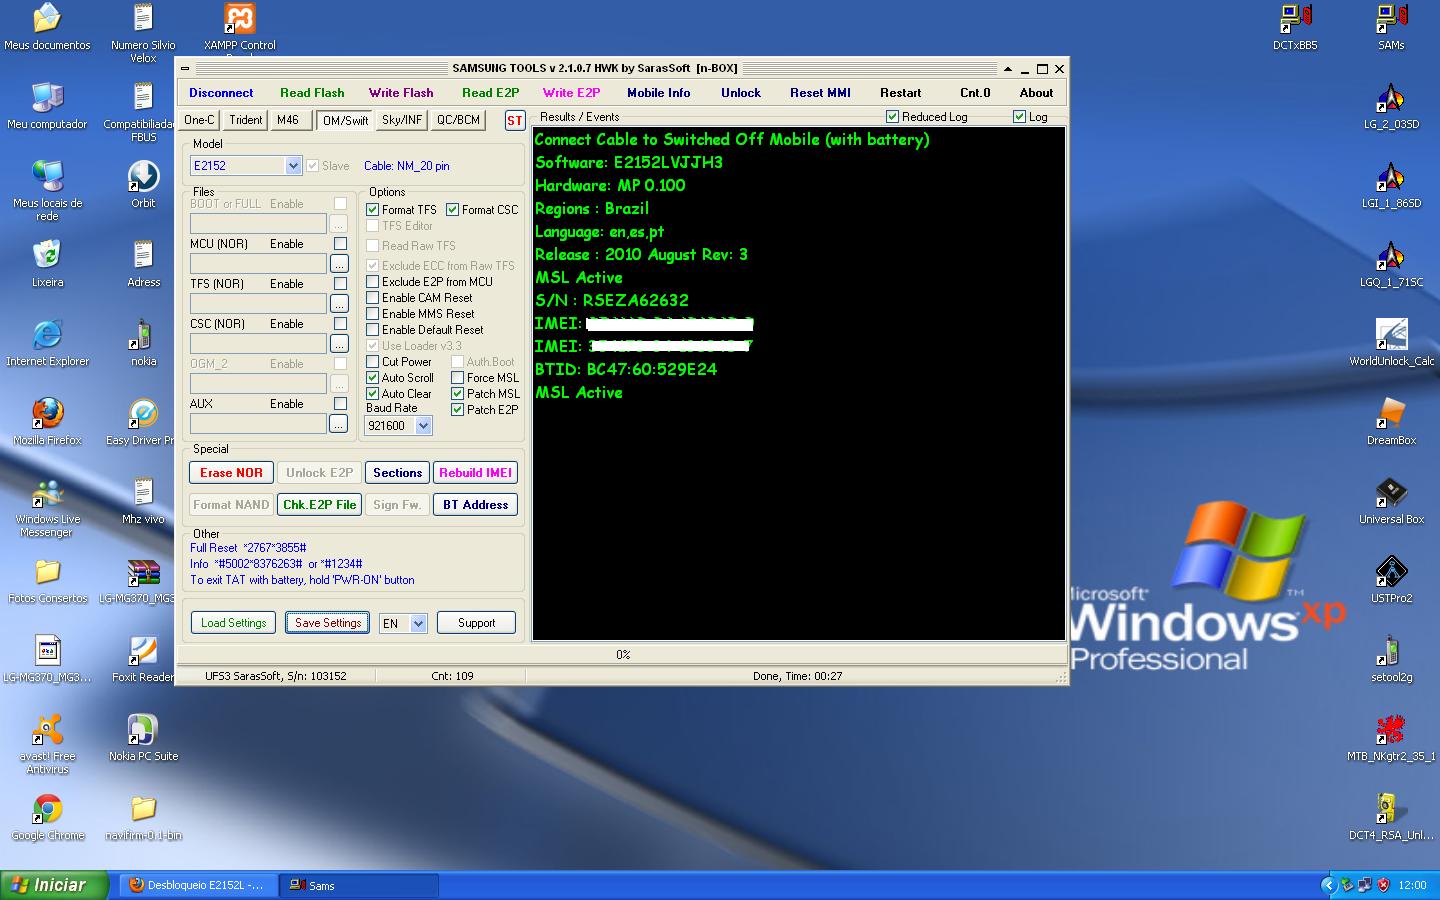Screen dimensions: 1440x900
Task: Click the Chk.E2P File button
Action: (320, 505)
